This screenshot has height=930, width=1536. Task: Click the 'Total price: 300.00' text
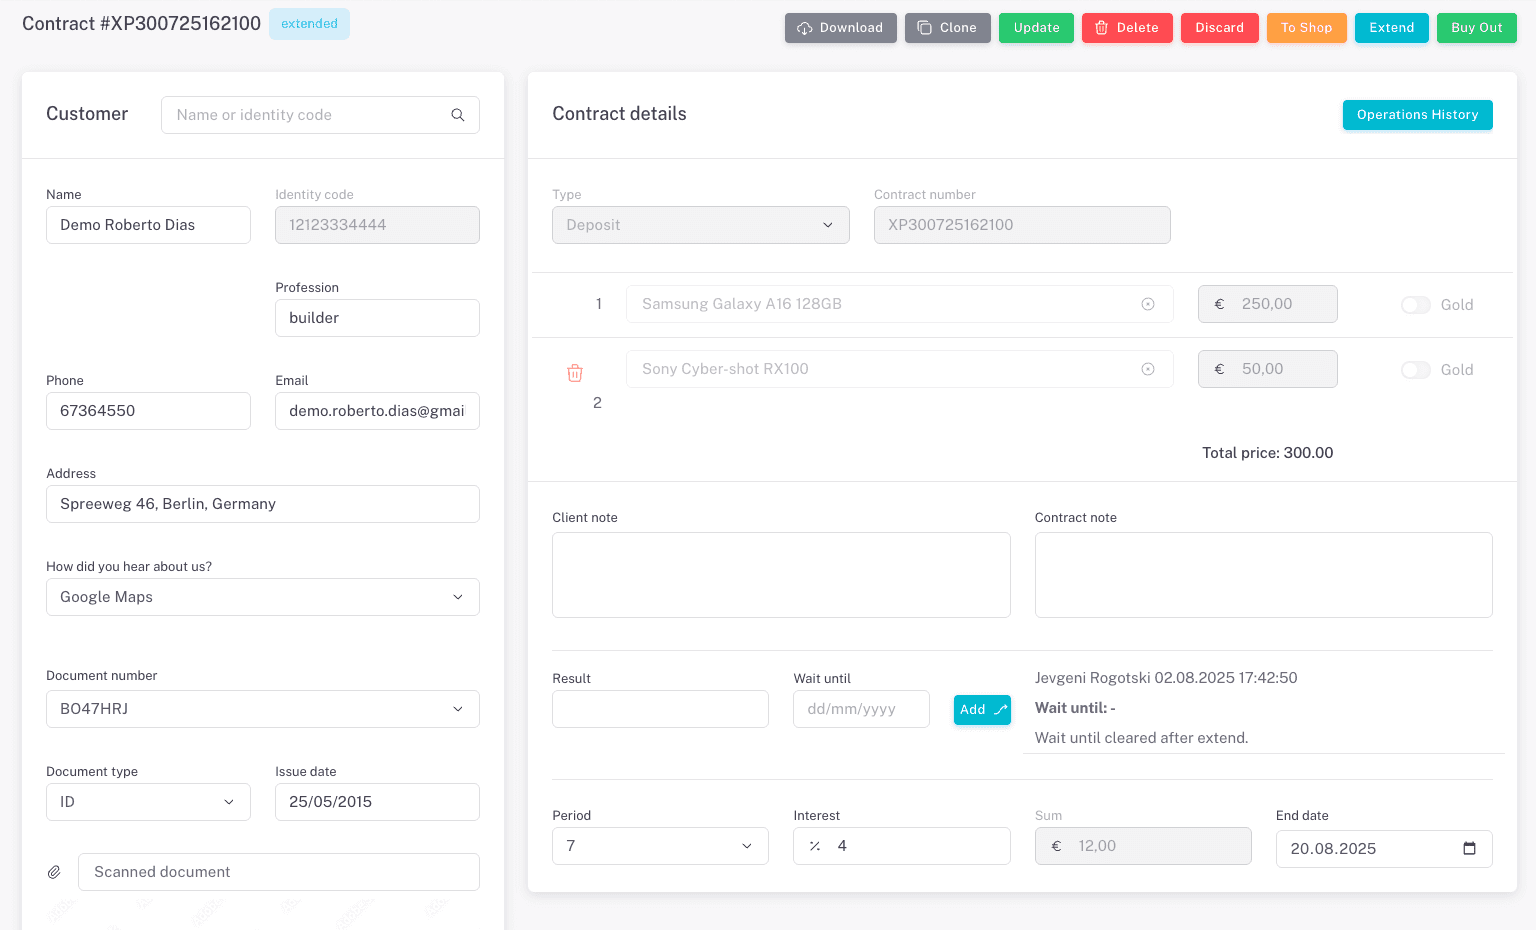pos(1268,453)
